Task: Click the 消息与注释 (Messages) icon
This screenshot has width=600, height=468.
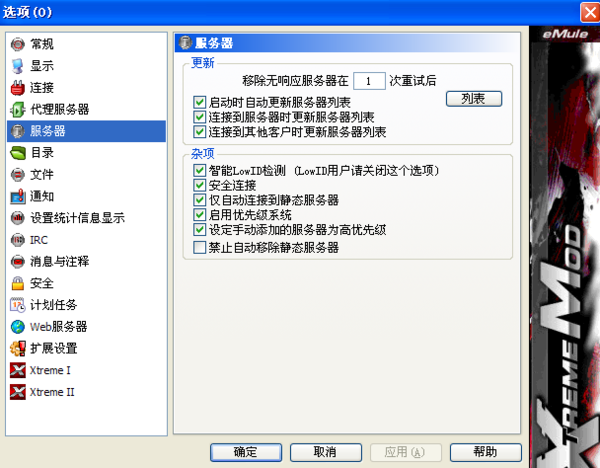Action: pyautogui.click(x=18, y=262)
